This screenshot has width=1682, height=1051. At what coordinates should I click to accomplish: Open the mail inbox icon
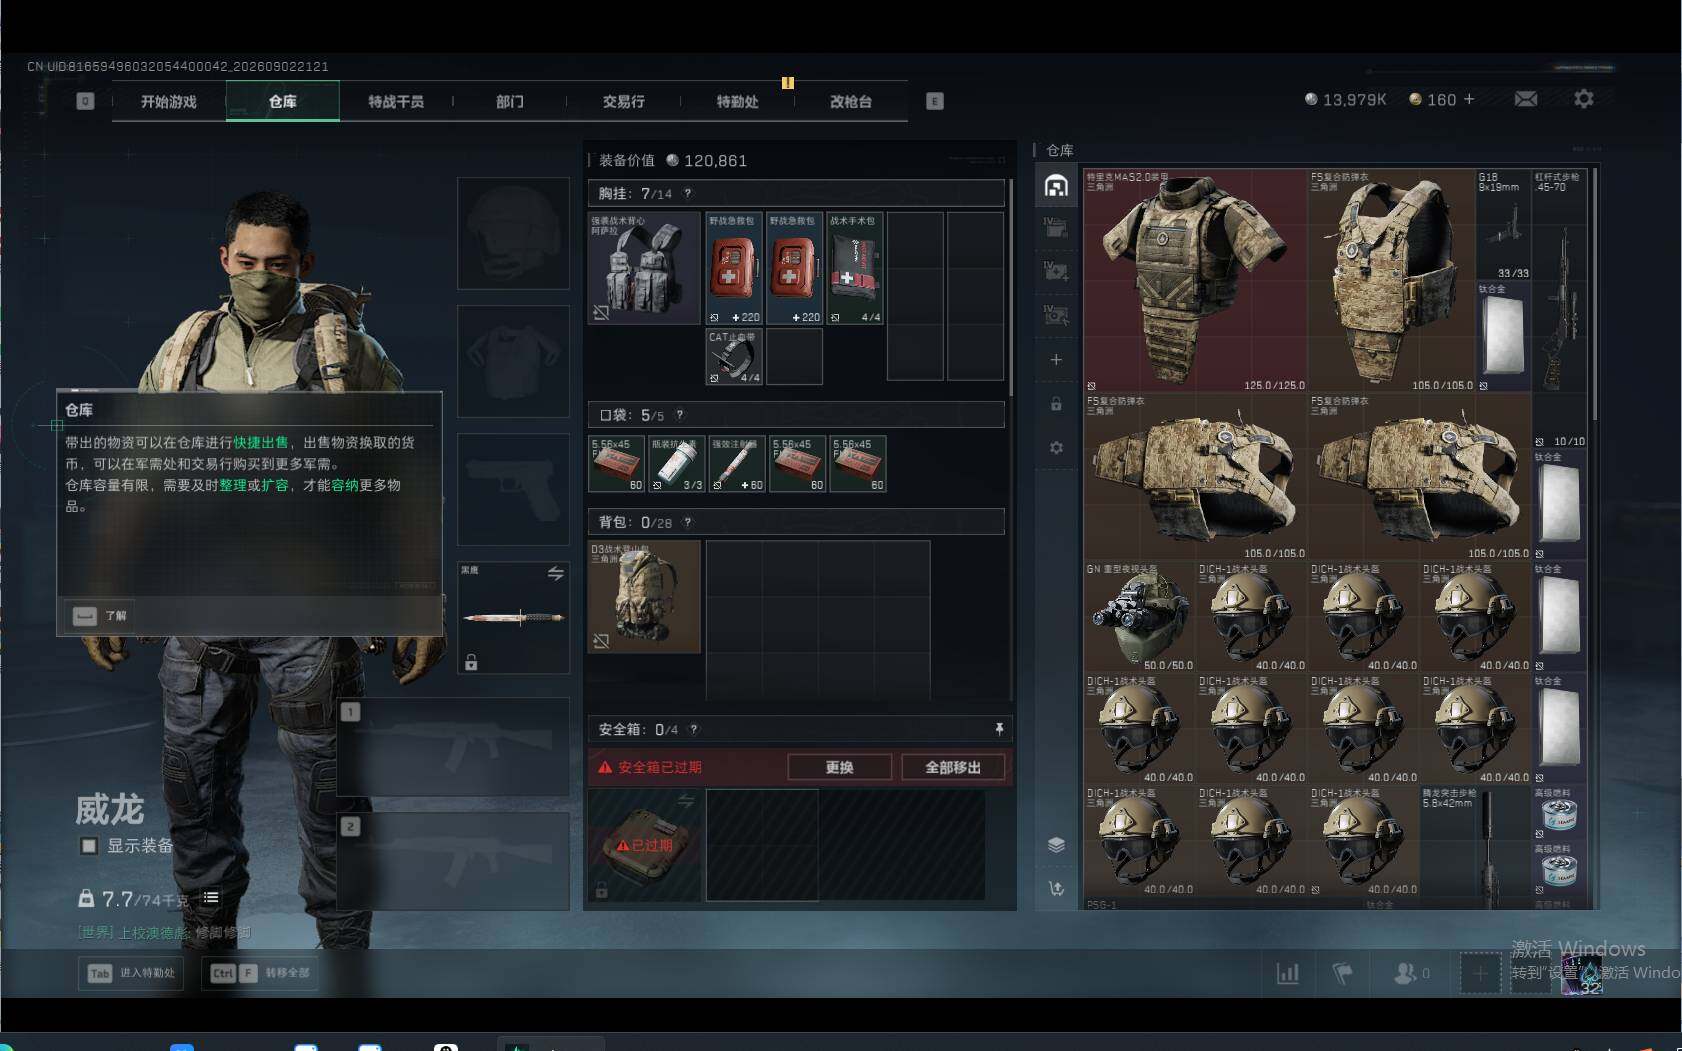coord(1526,99)
